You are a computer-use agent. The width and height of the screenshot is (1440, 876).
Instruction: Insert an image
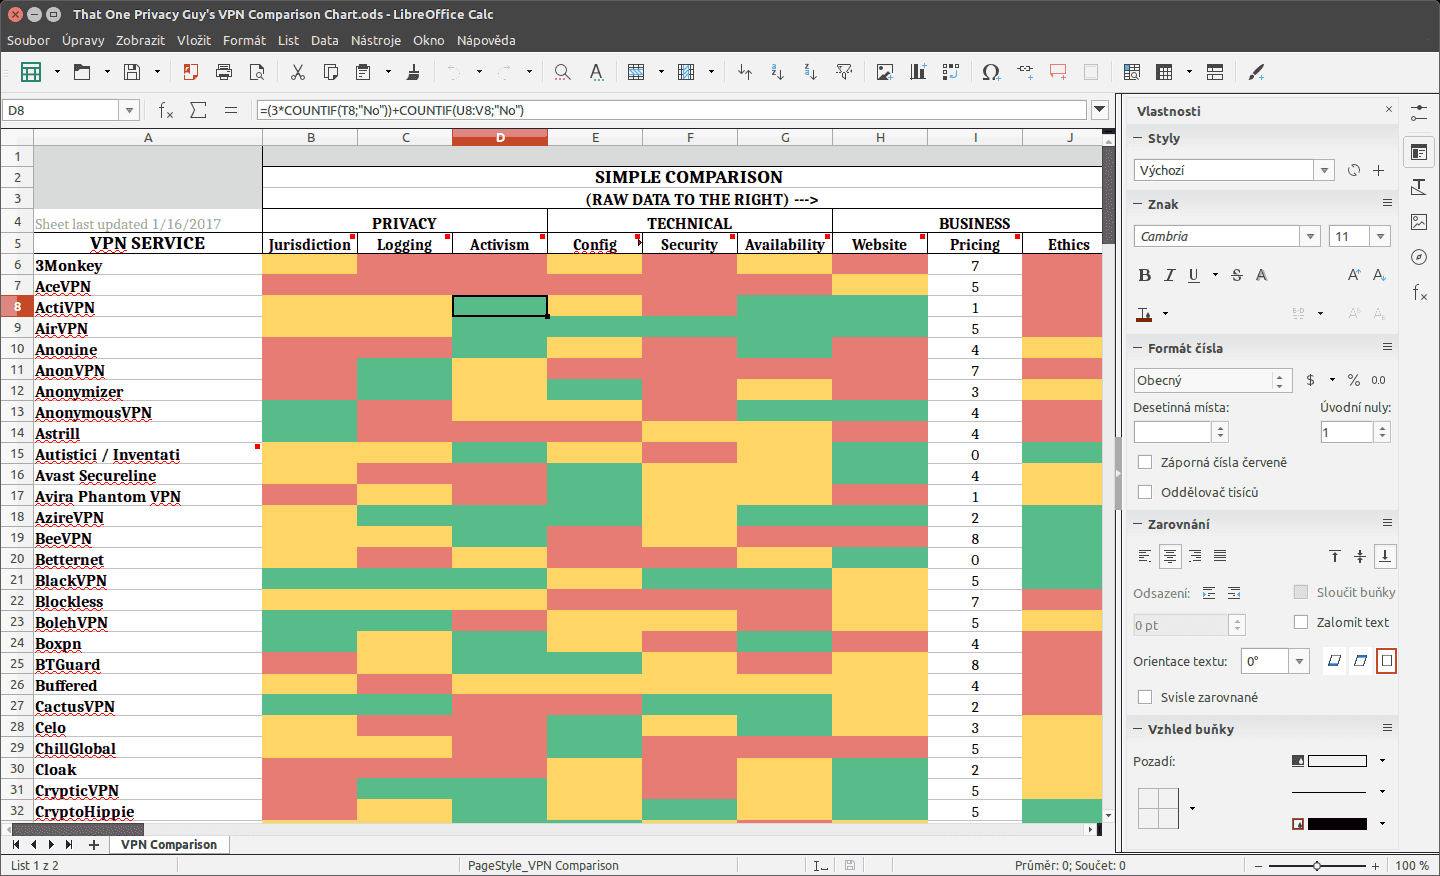[885, 72]
